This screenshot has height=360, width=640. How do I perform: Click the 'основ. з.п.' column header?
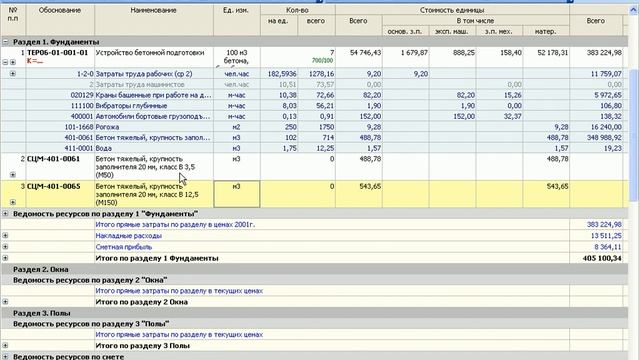405,31
